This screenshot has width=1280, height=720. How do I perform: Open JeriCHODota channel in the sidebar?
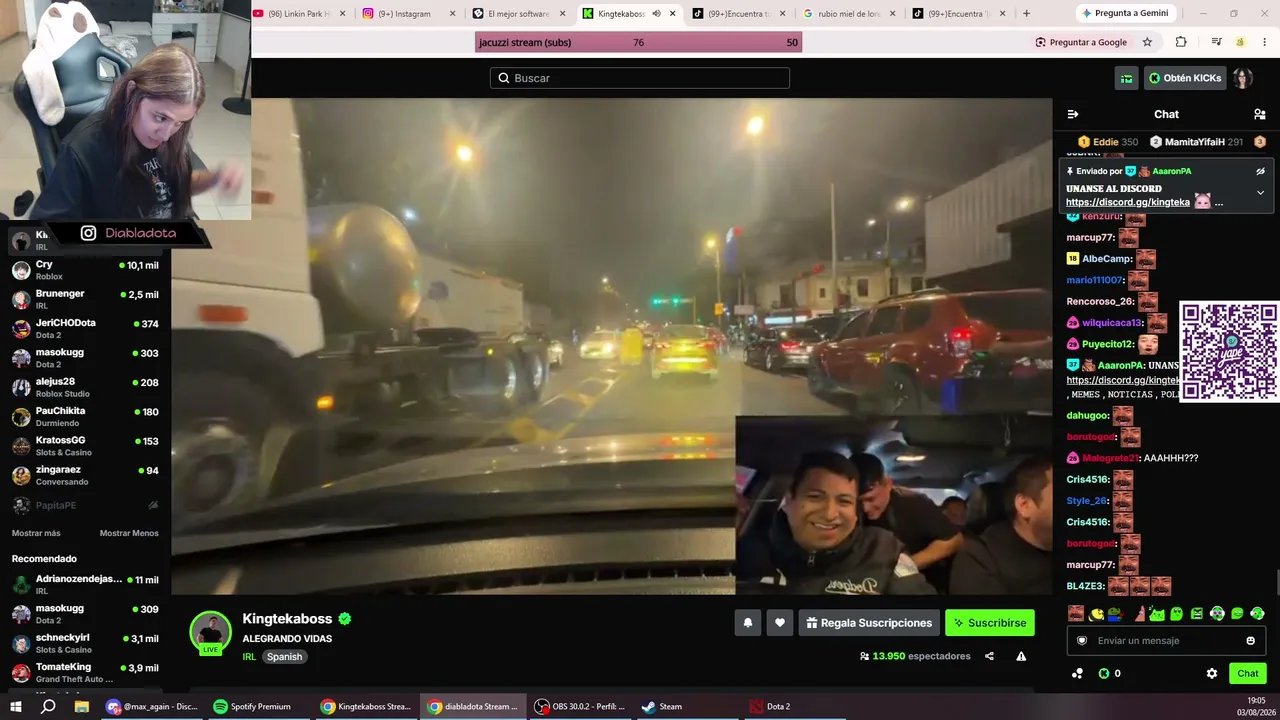coord(85,329)
